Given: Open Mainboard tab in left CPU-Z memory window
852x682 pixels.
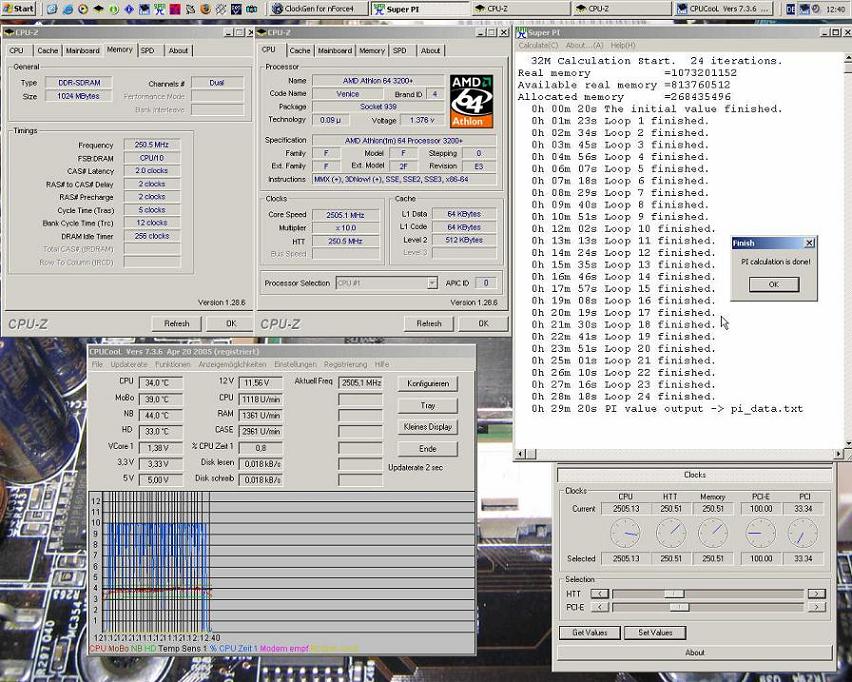Looking at the screenshot, I should click(x=83, y=51).
